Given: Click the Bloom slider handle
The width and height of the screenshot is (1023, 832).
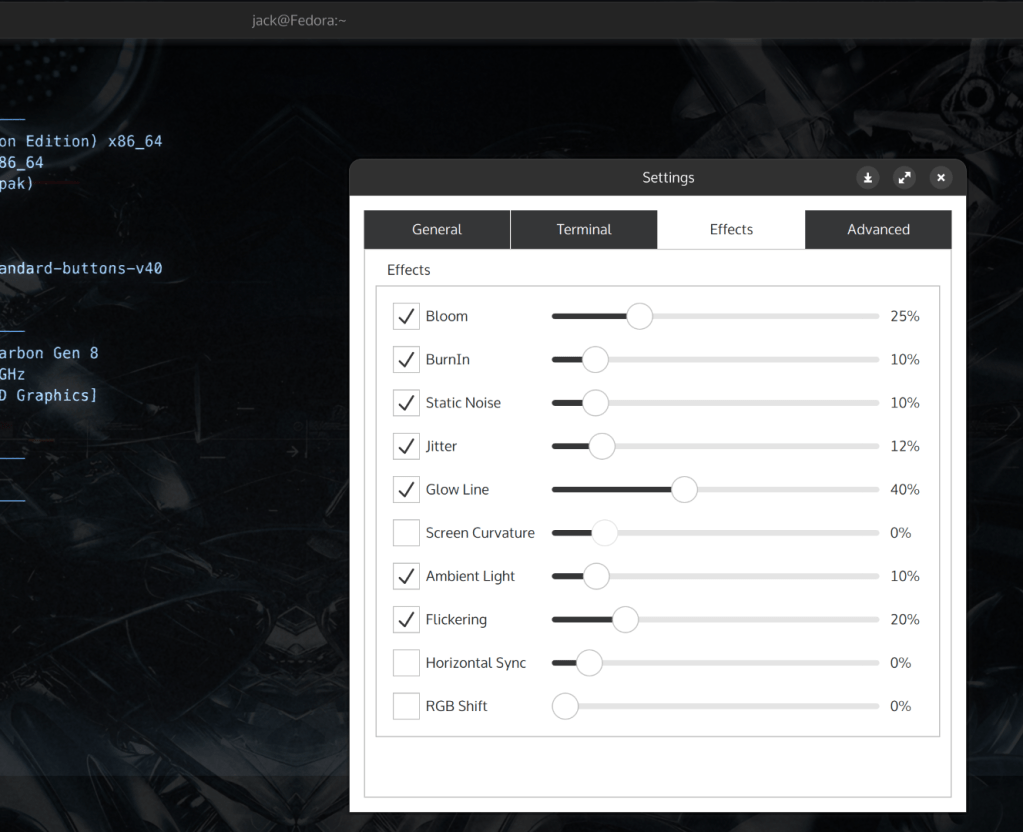Looking at the screenshot, I should (x=639, y=317).
